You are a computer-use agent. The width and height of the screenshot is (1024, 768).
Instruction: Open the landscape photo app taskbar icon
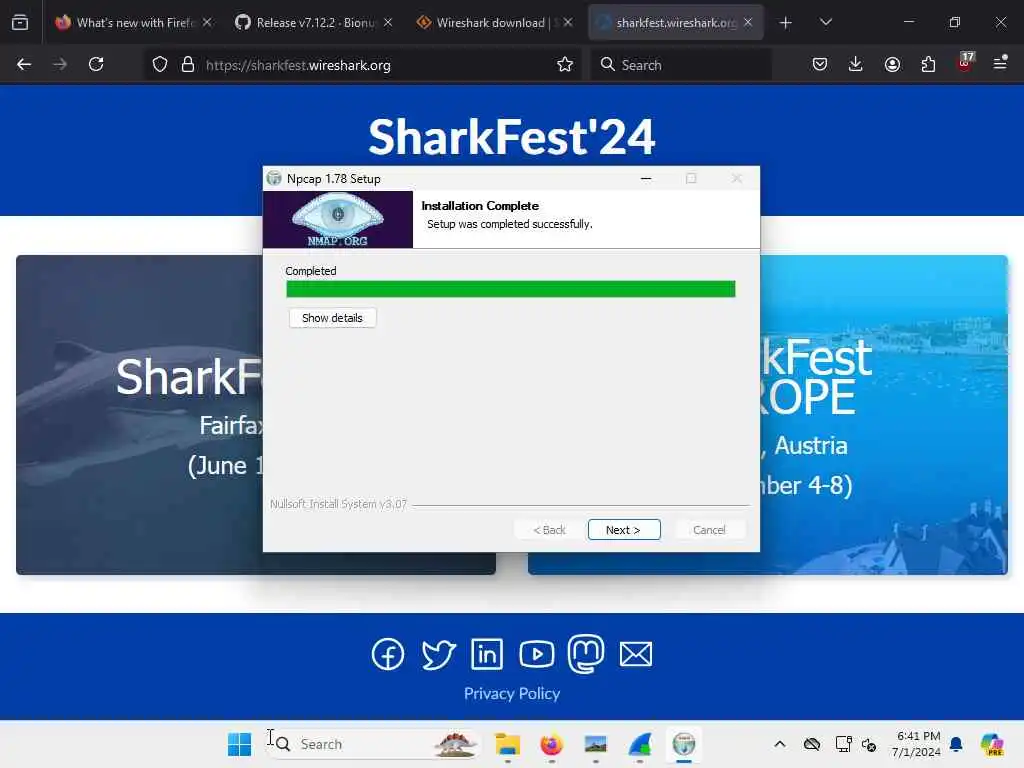(x=596, y=744)
